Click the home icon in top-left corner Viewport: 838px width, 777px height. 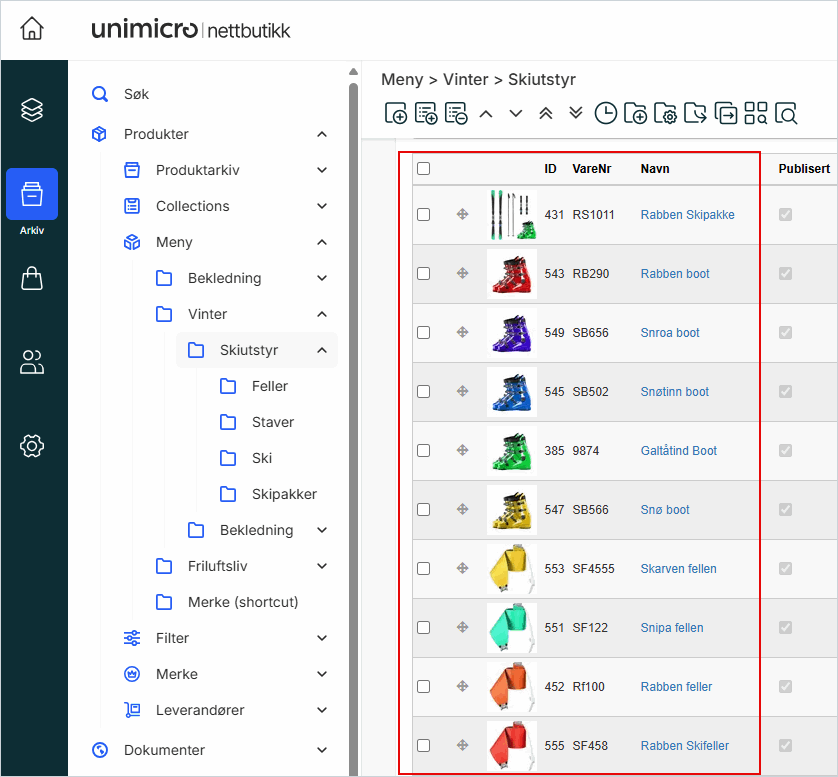pos(32,29)
